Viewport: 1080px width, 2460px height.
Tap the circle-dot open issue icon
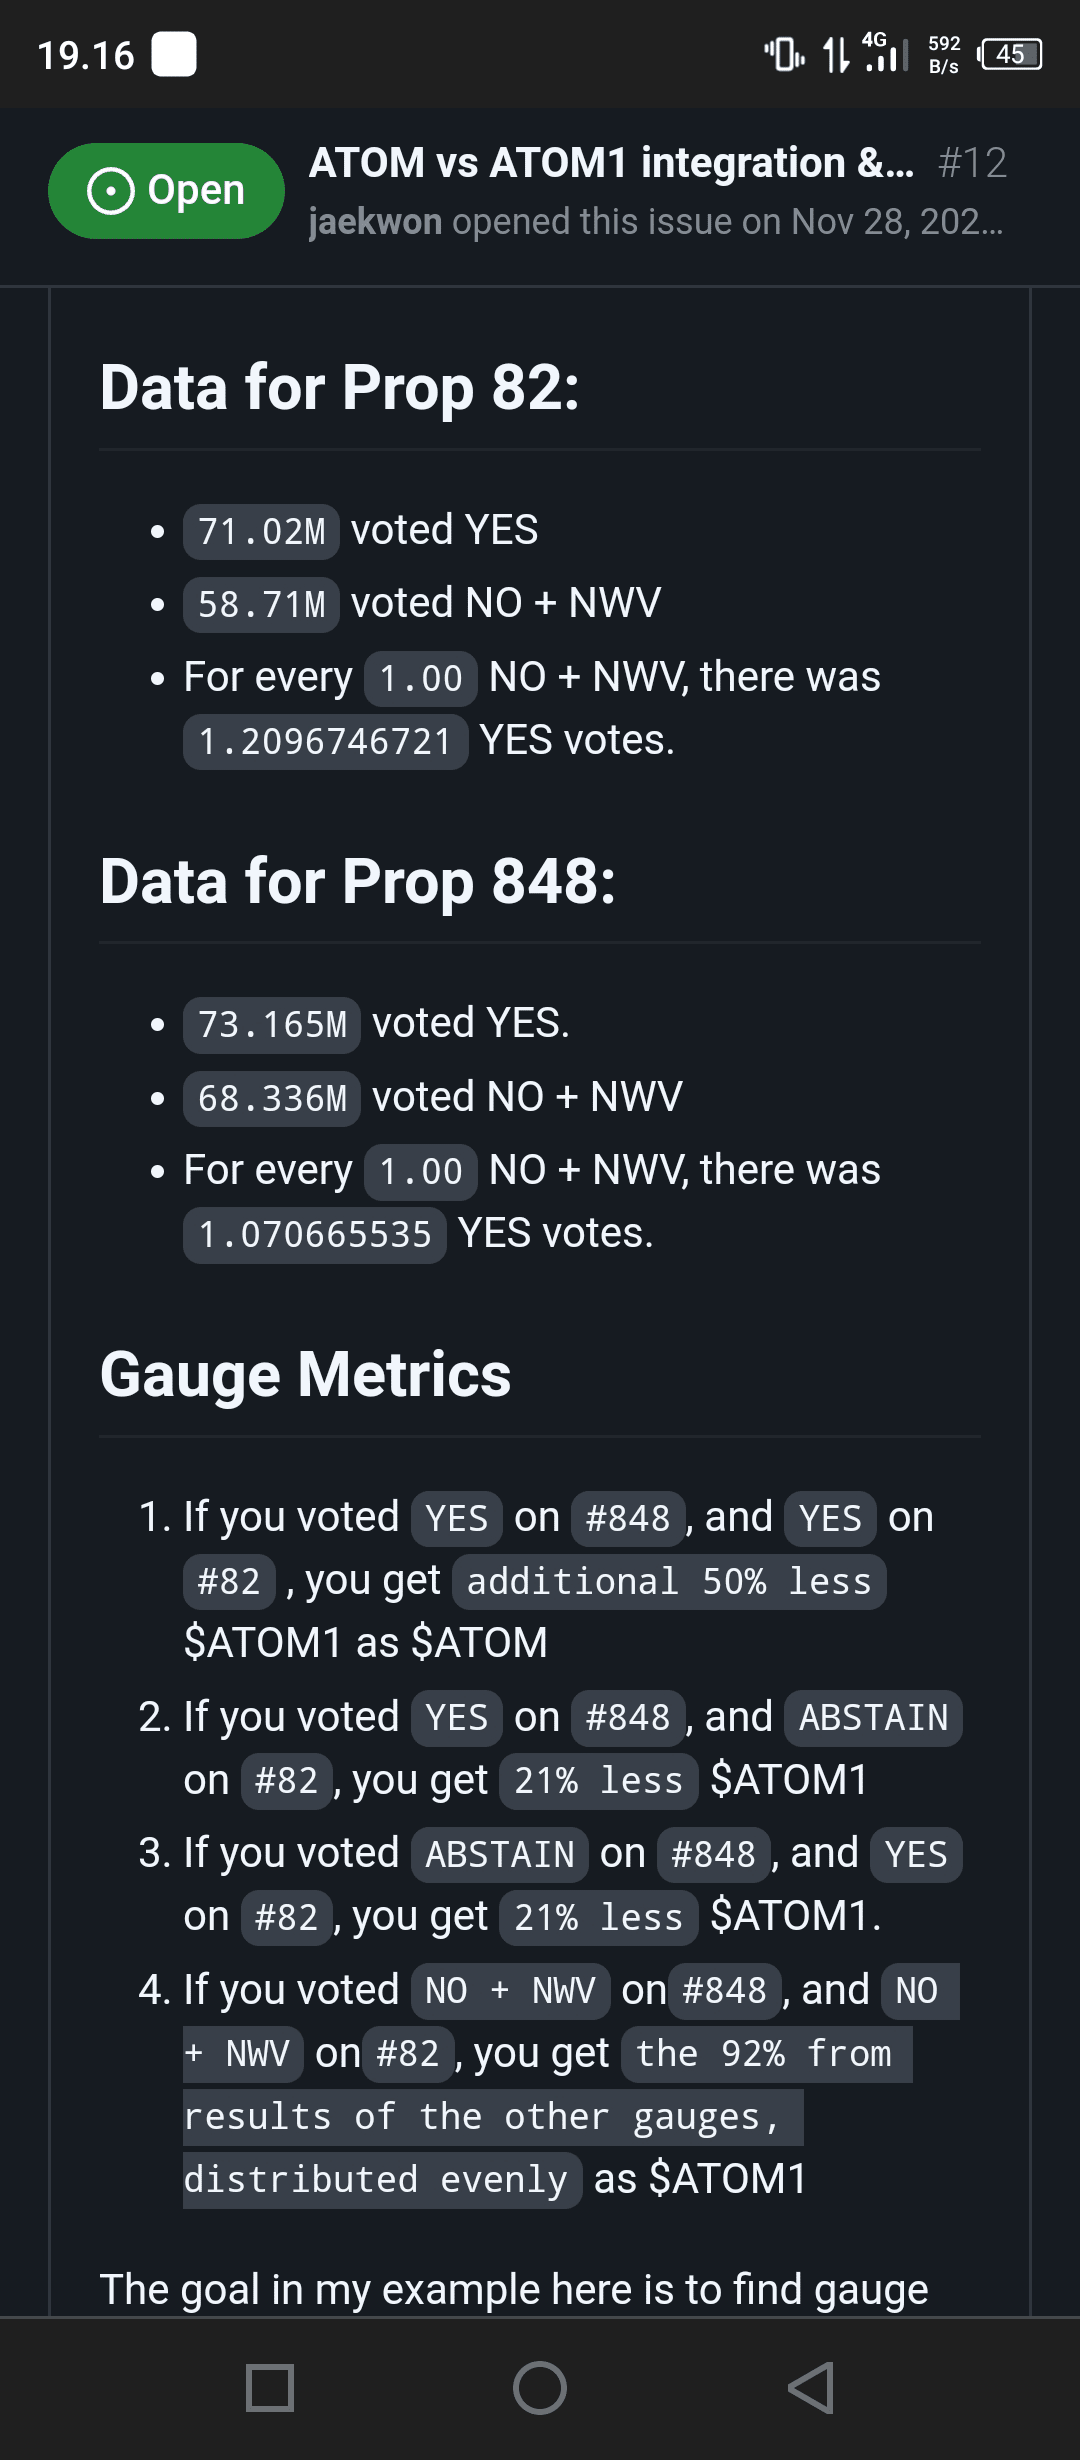click(110, 190)
